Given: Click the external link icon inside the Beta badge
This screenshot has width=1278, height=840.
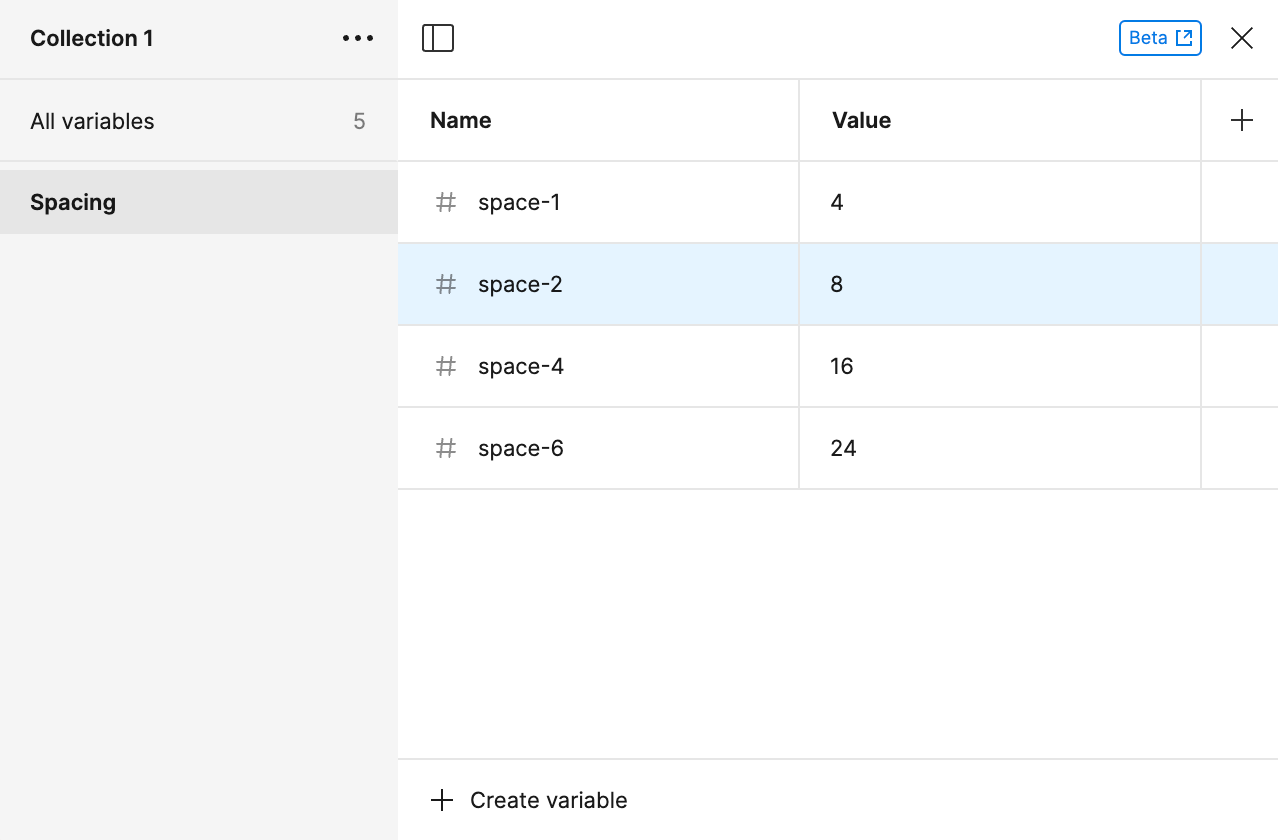Looking at the screenshot, I should pos(1184,37).
